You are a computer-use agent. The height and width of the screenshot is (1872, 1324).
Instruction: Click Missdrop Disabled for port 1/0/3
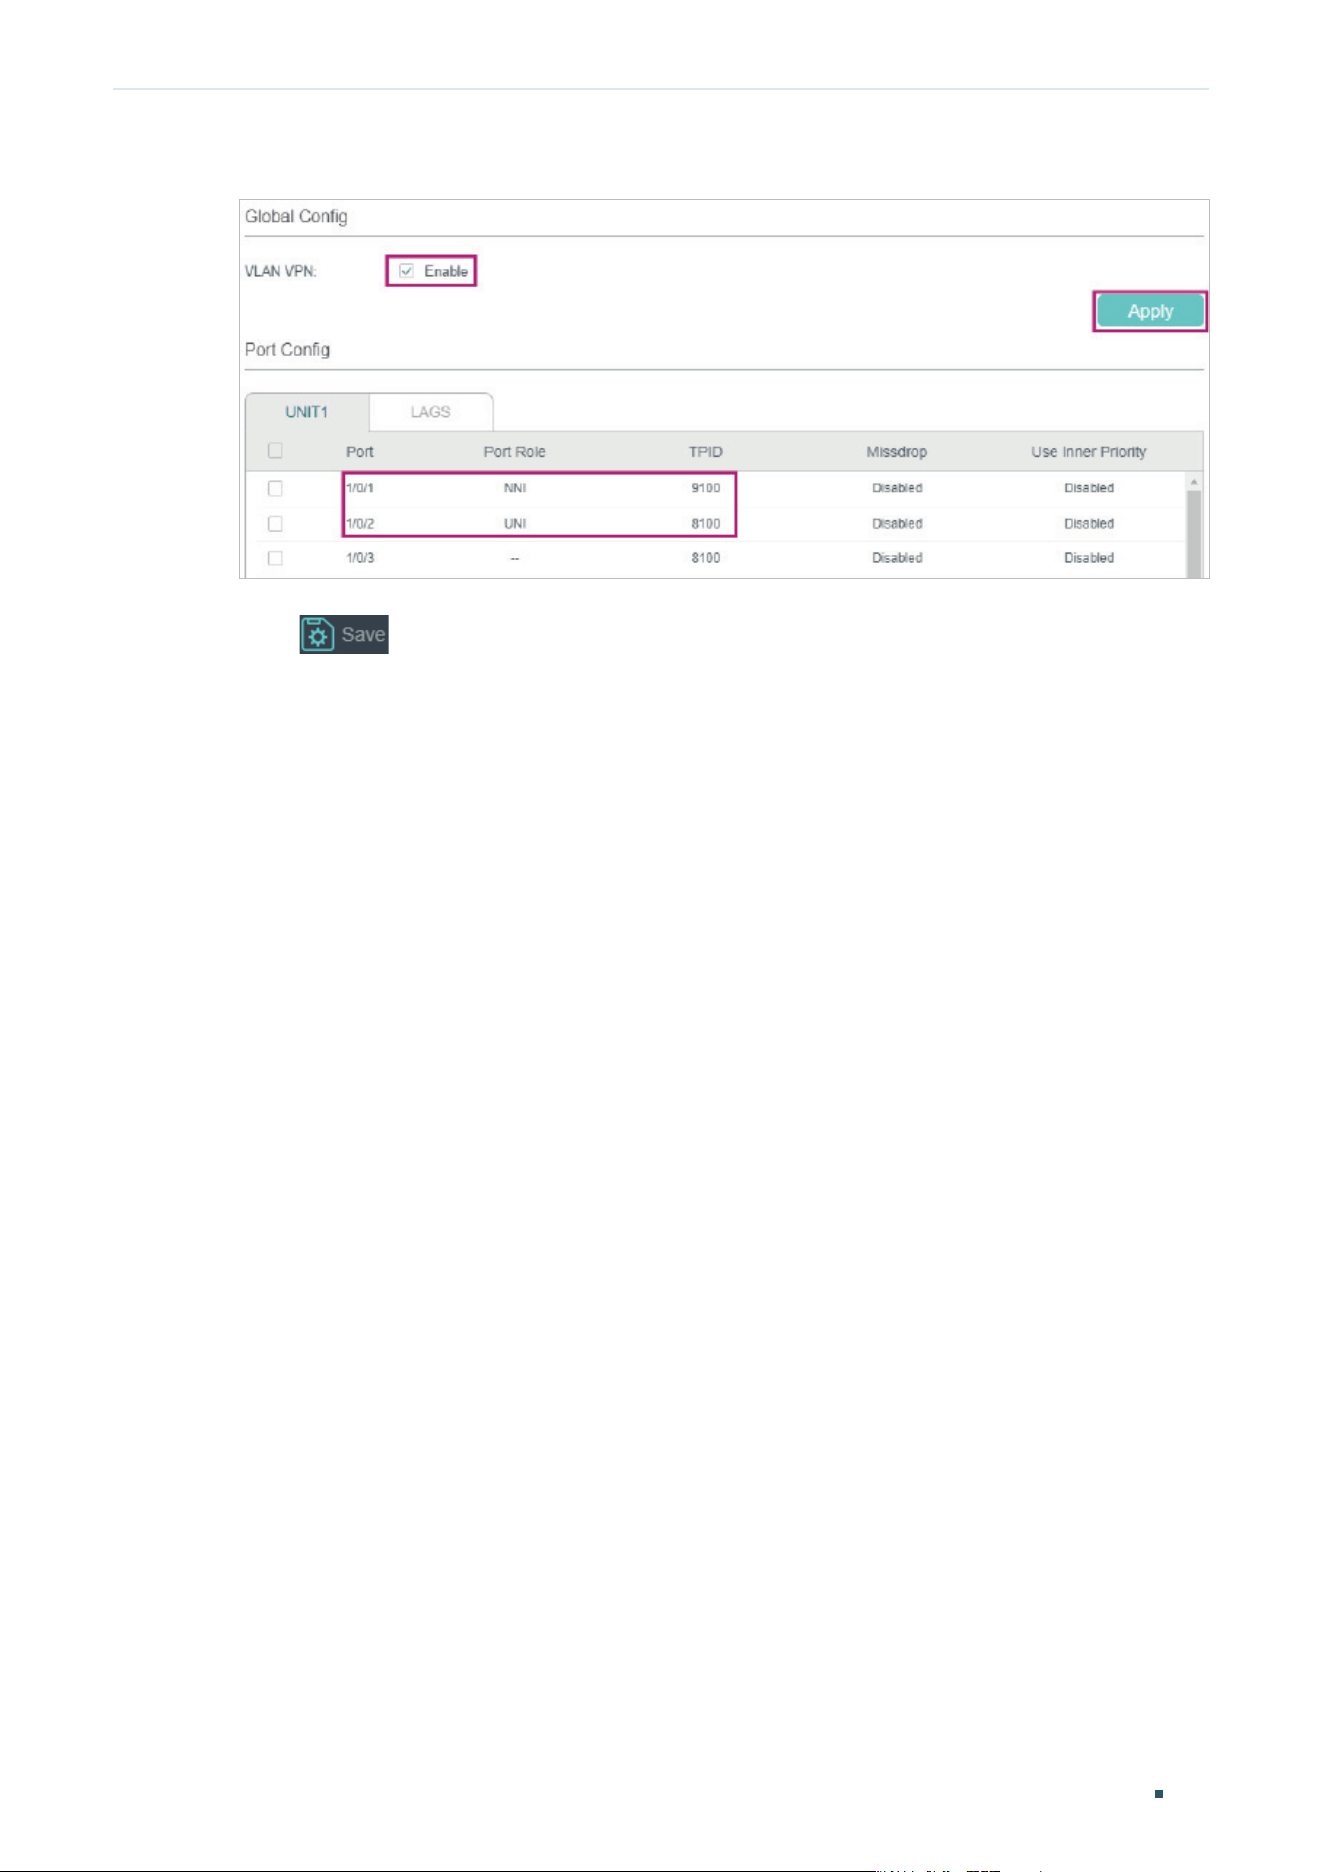tap(897, 558)
